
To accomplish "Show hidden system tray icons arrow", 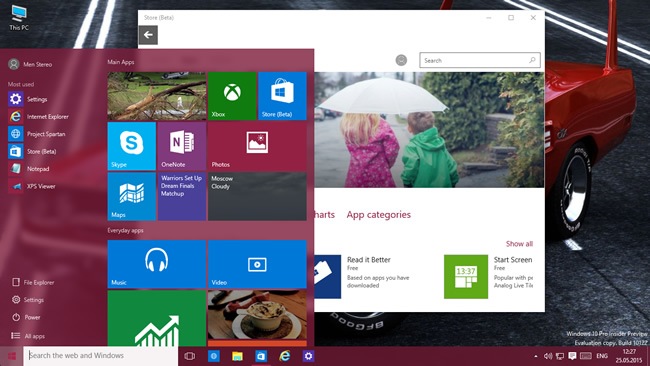I will pyautogui.click(x=536, y=356).
